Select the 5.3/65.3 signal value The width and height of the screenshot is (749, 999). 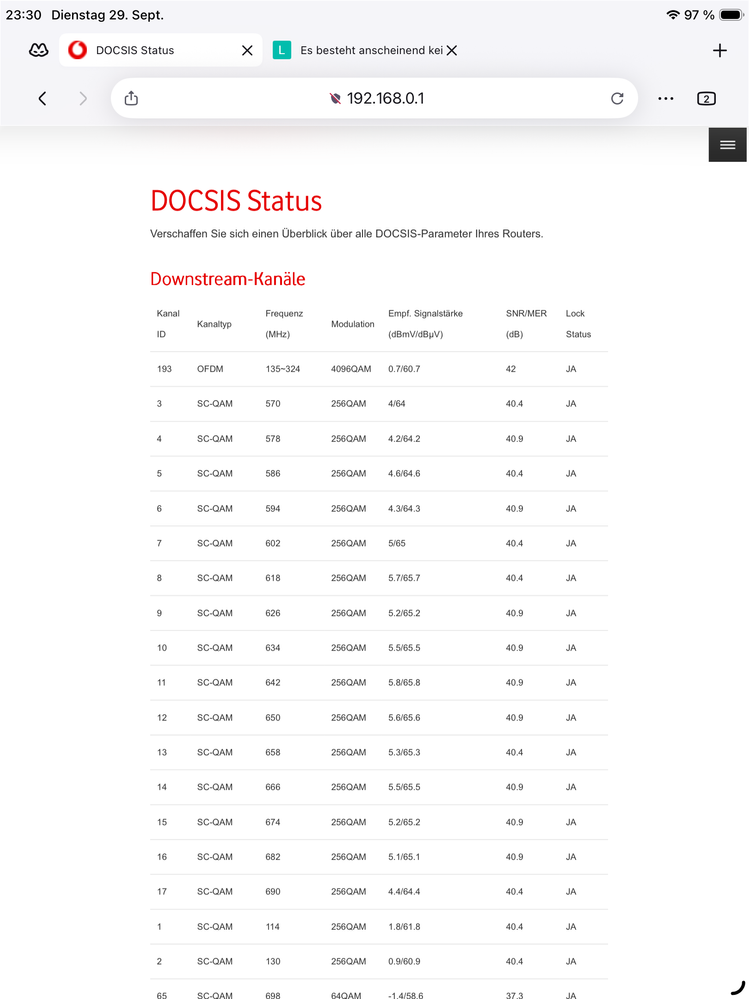(x=404, y=752)
